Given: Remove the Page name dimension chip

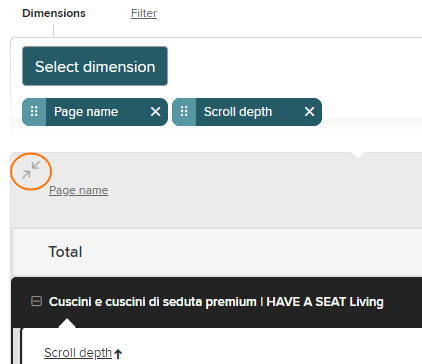Looking at the screenshot, I should point(155,112).
